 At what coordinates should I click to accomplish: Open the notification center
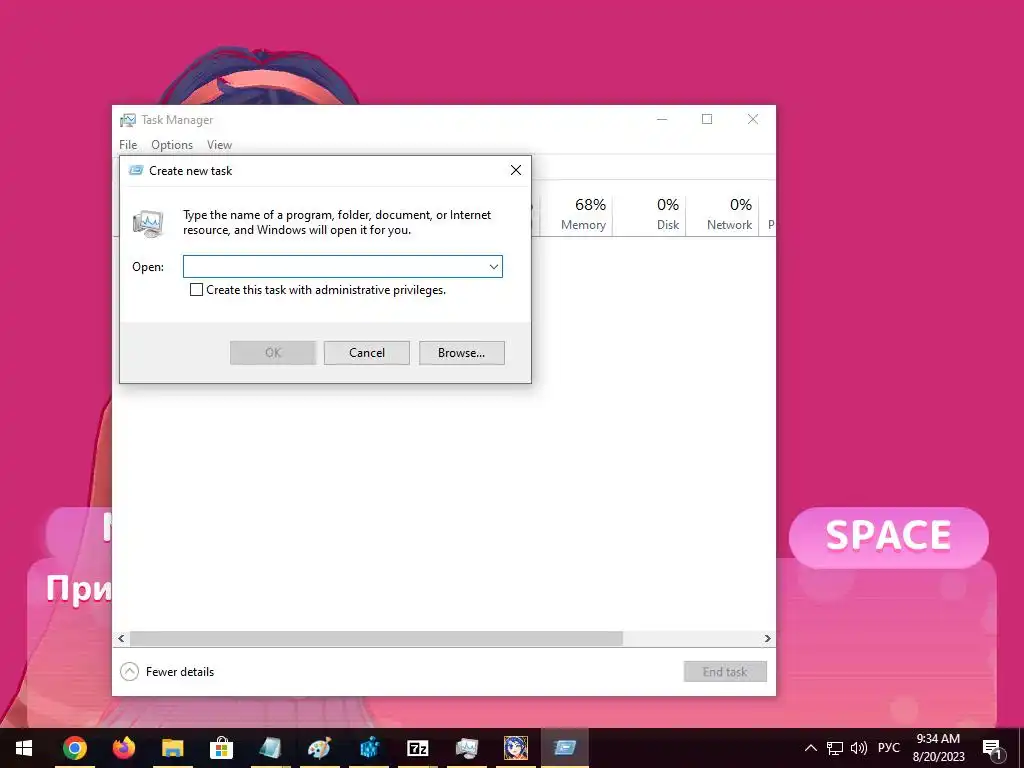(x=992, y=748)
